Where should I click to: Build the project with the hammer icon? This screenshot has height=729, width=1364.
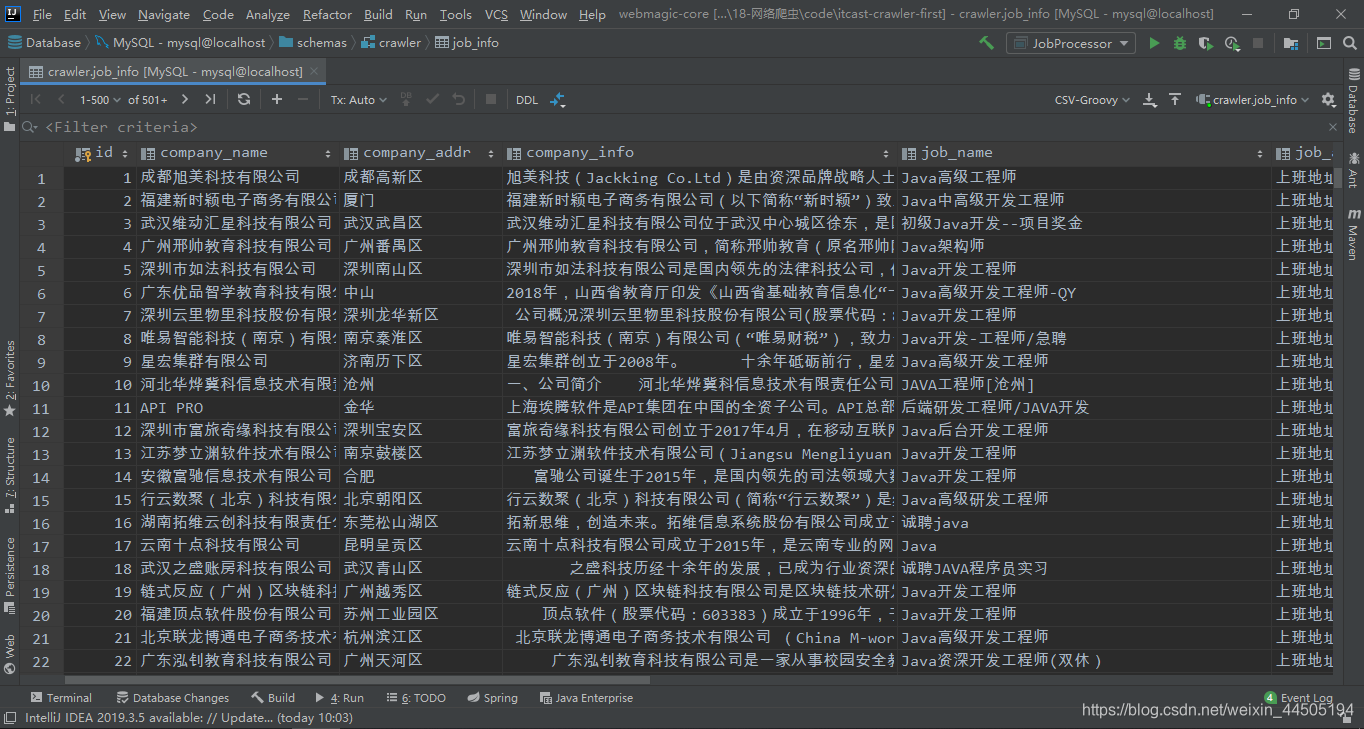coord(986,43)
